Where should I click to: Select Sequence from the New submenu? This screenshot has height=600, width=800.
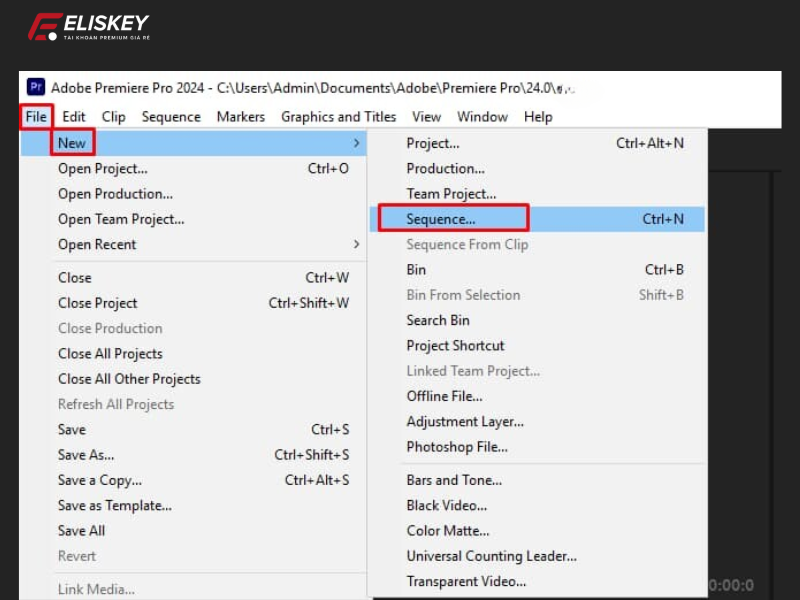[440, 218]
